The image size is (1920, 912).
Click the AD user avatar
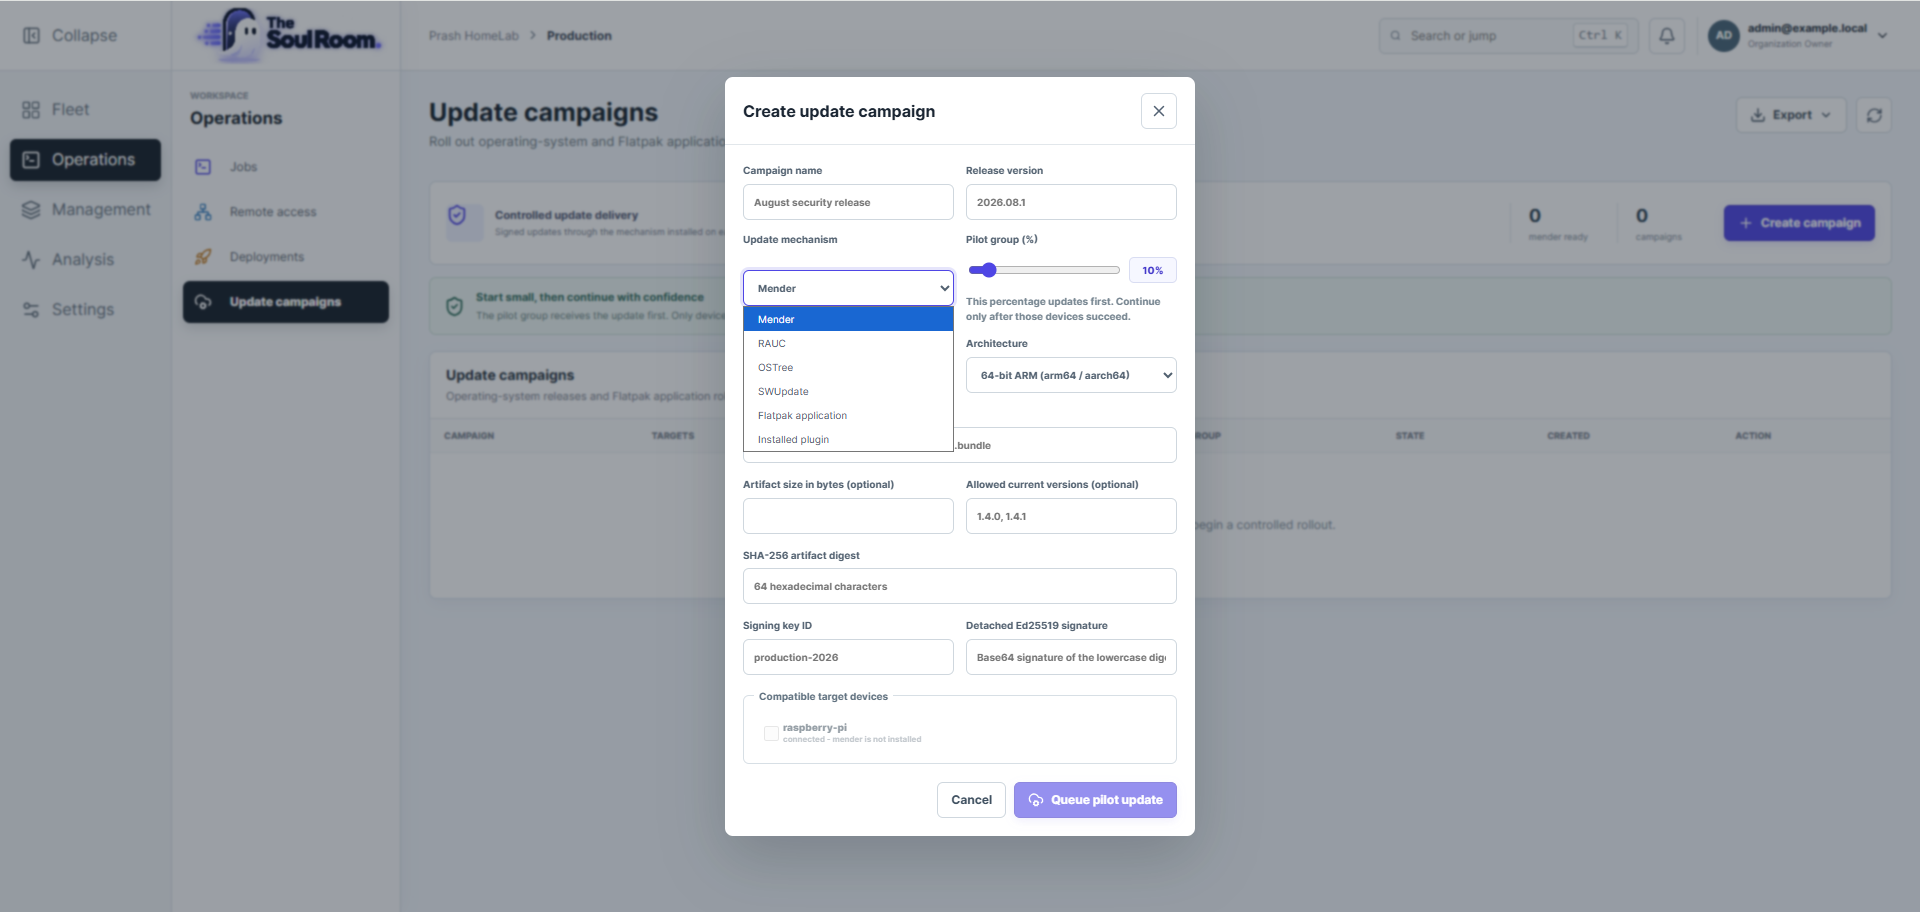(1724, 35)
